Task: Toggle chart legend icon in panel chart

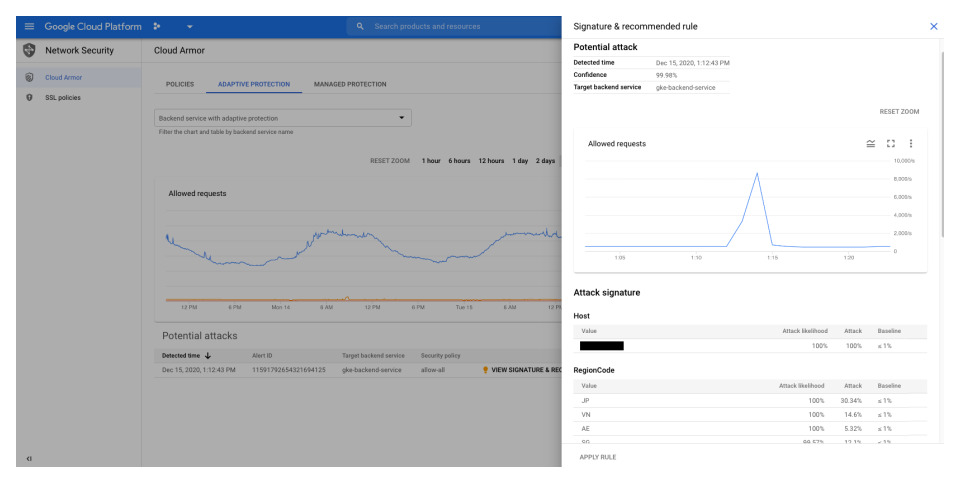Action: [x=870, y=144]
